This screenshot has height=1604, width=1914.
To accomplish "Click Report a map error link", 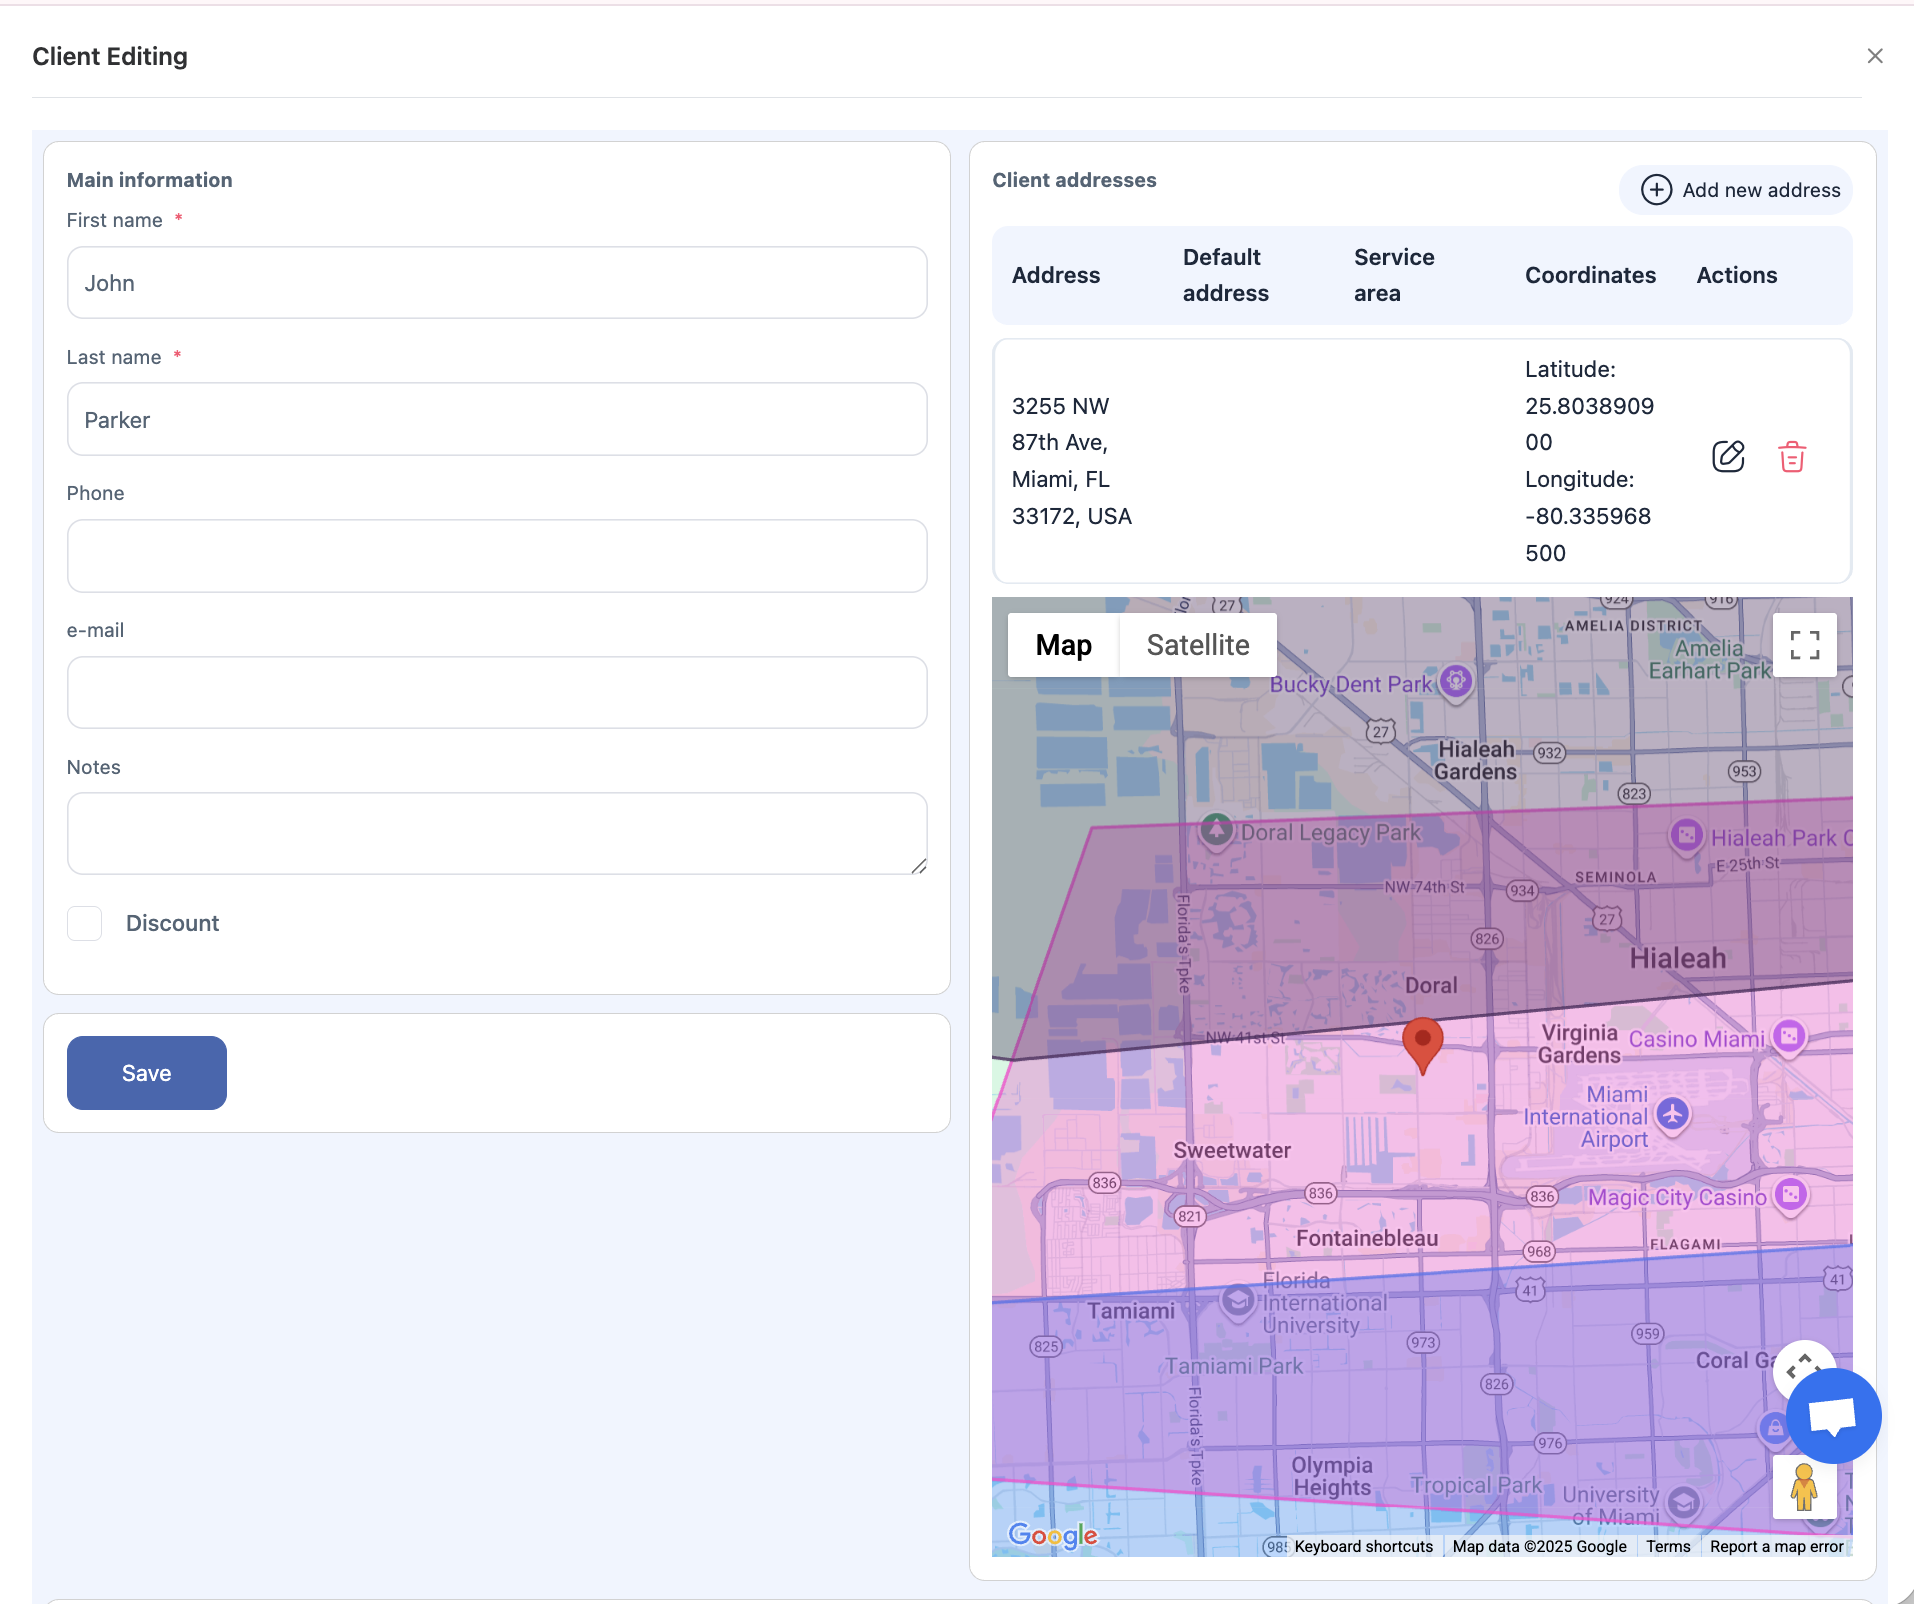I will [x=1776, y=1546].
